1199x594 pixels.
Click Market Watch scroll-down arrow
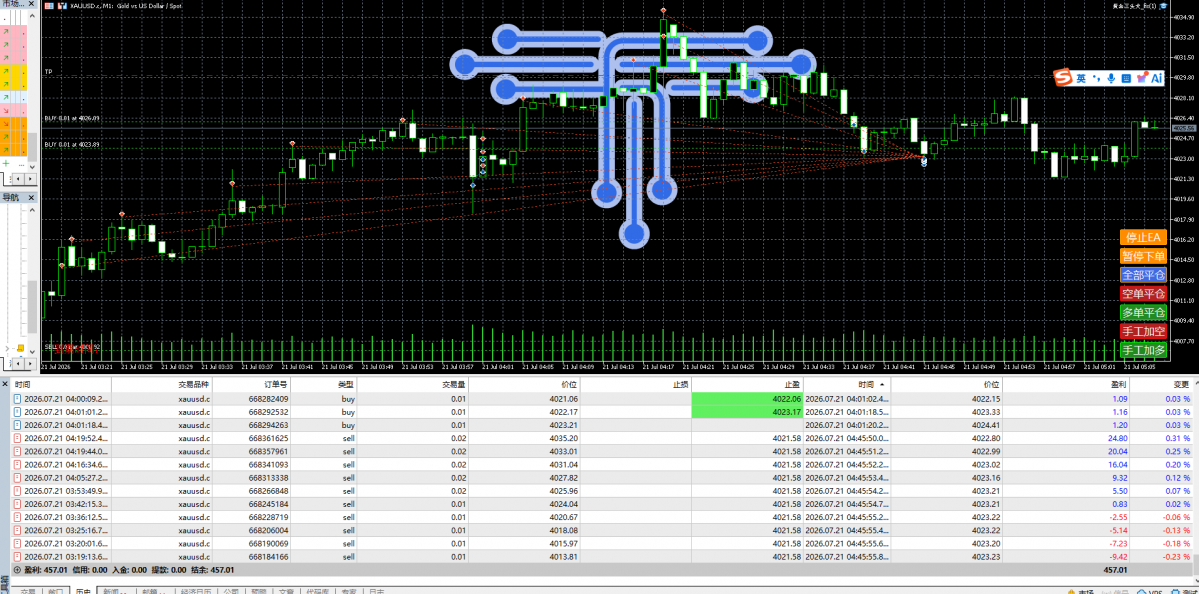(33, 166)
